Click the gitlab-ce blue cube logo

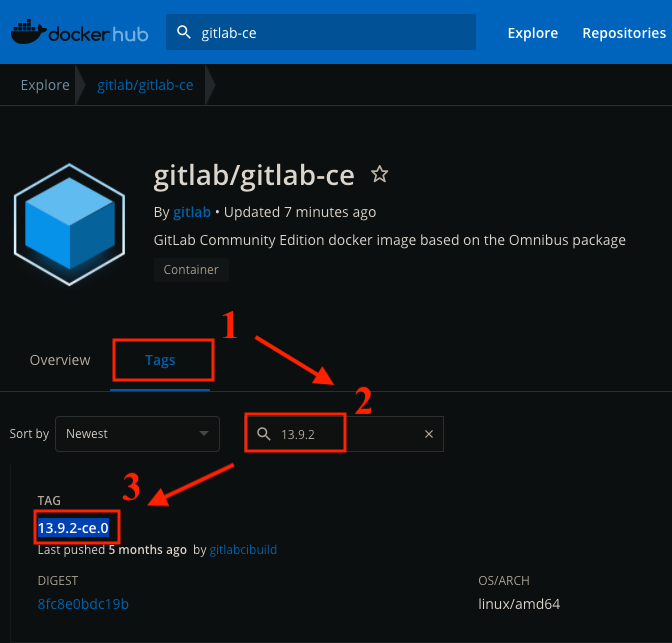[x=69, y=225]
